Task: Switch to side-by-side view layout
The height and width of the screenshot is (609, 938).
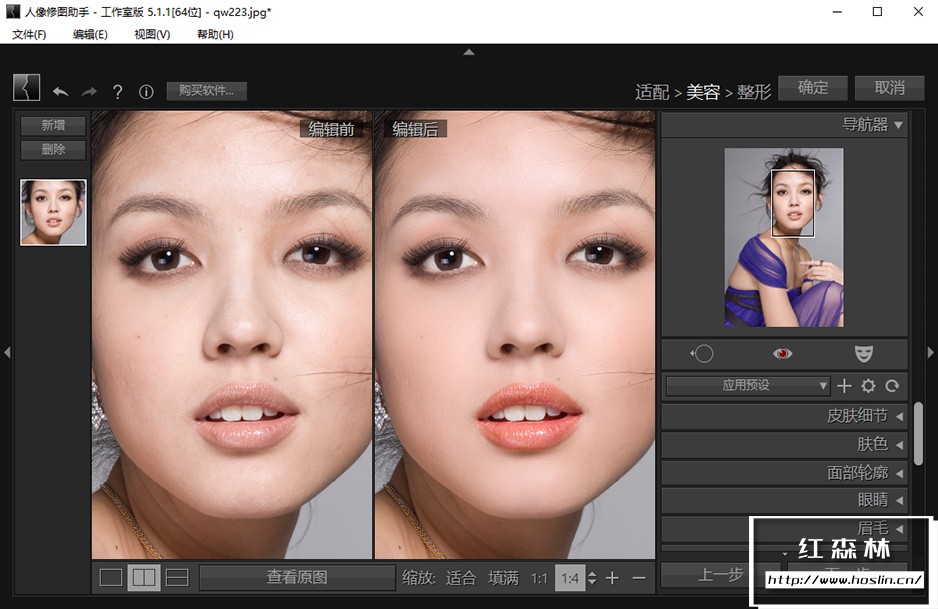Action: tap(144, 577)
